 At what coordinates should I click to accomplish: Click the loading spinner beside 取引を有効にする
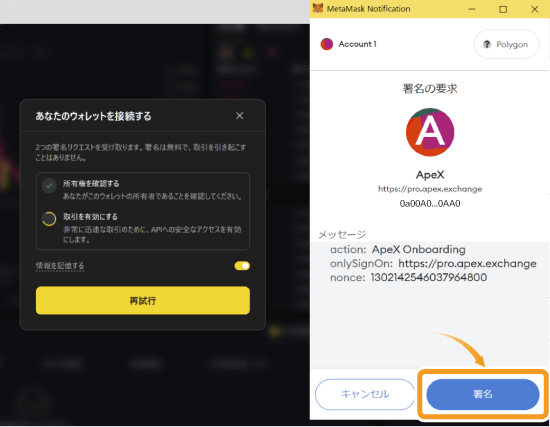coord(49,219)
